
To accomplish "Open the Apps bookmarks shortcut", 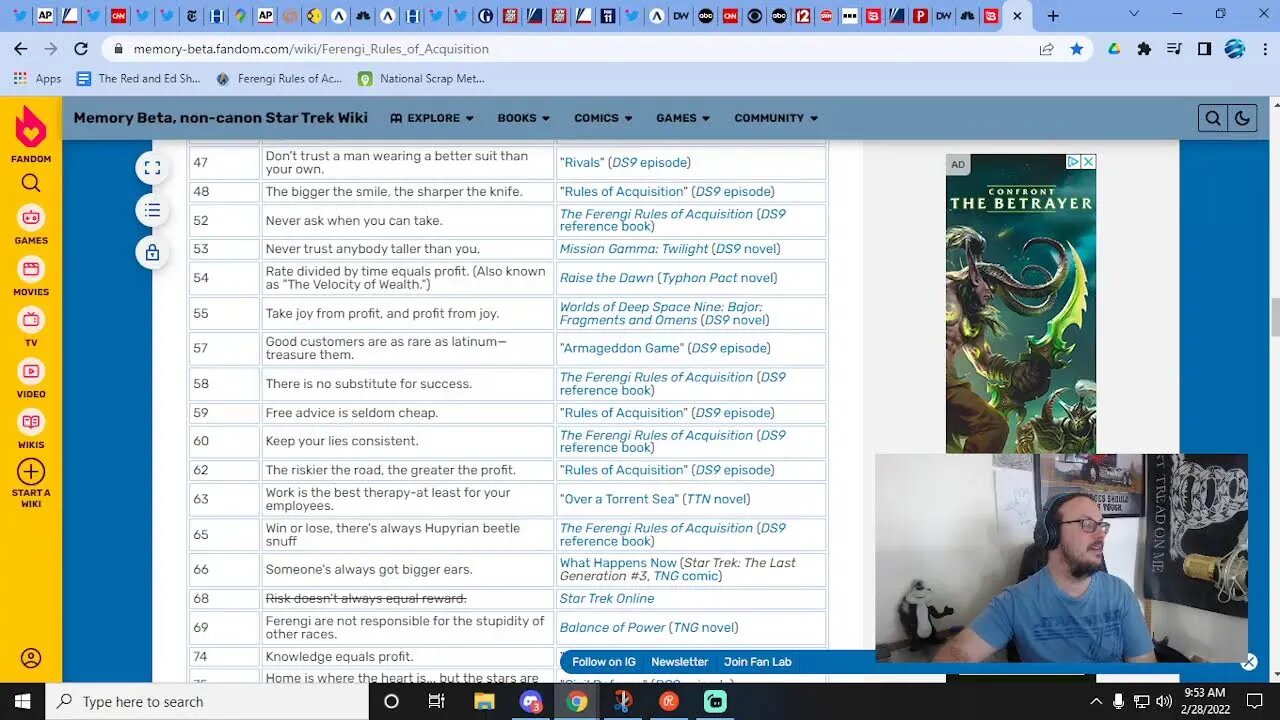I will (38, 78).
